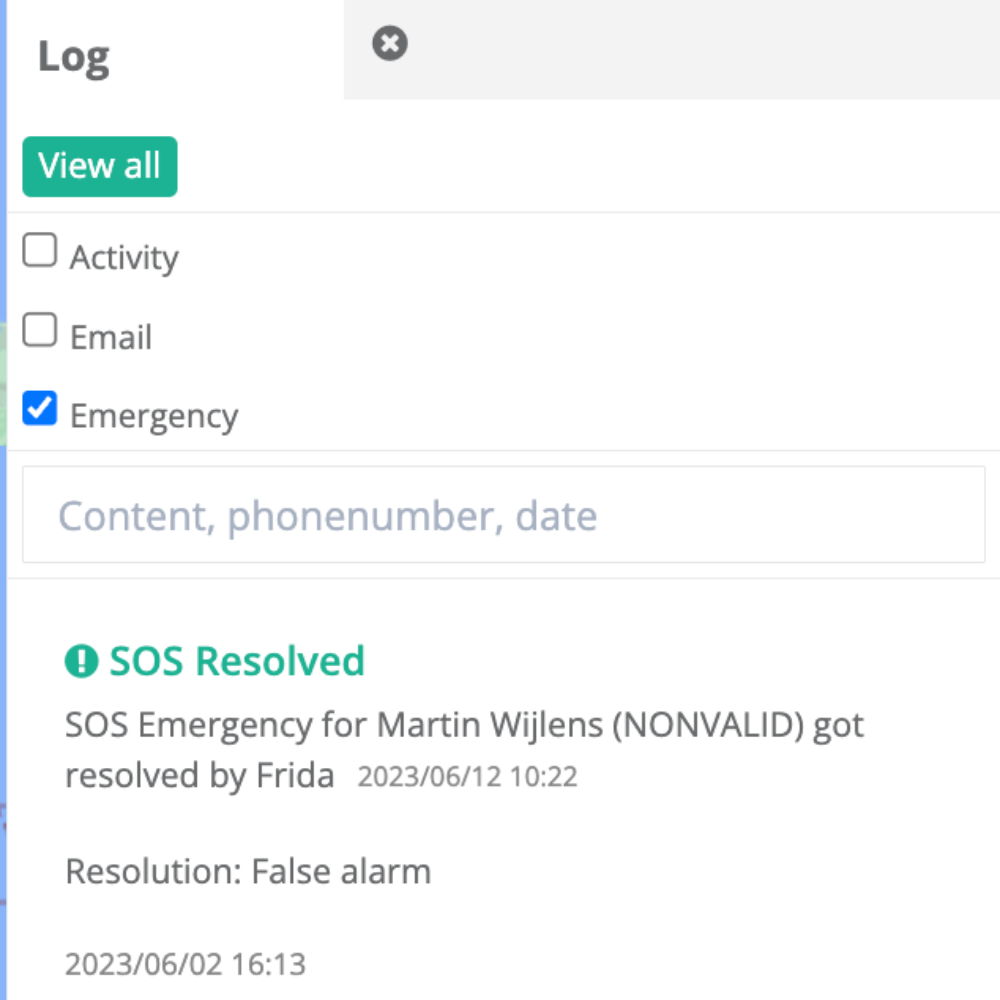Viewport: 1000px width, 1000px height.
Task: Open the SOS Resolved log entry
Action: pos(237,660)
